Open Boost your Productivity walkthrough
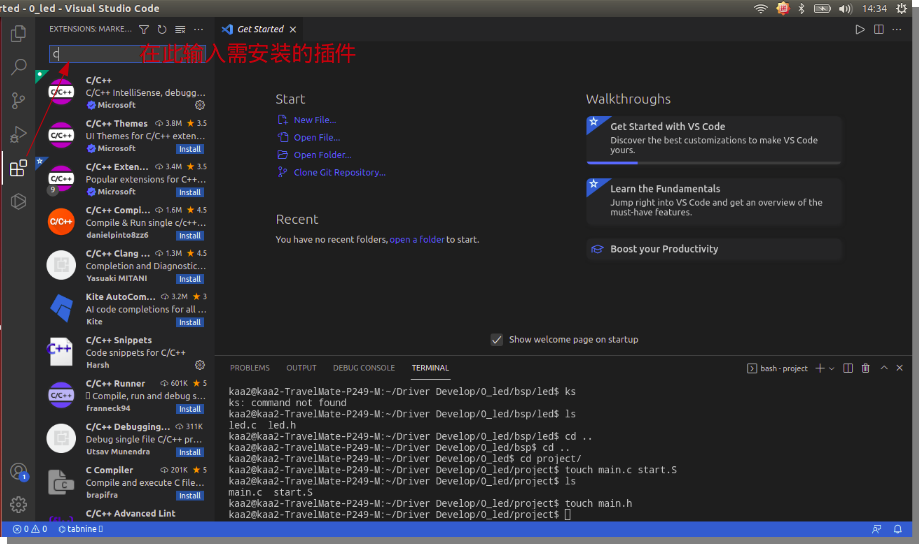919x544 pixels. tap(714, 249)
